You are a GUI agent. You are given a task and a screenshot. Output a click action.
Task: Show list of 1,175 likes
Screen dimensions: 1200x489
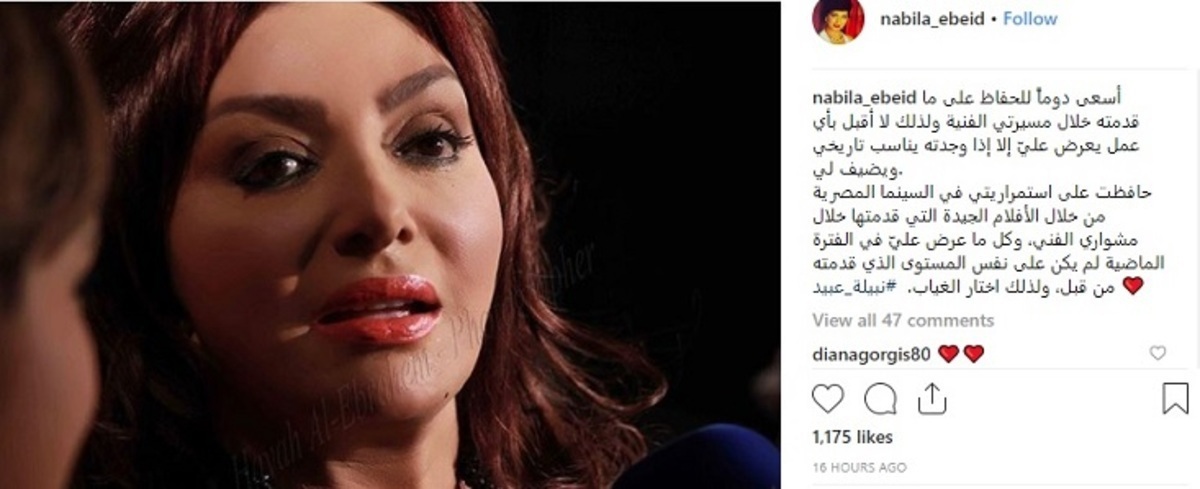853,437
